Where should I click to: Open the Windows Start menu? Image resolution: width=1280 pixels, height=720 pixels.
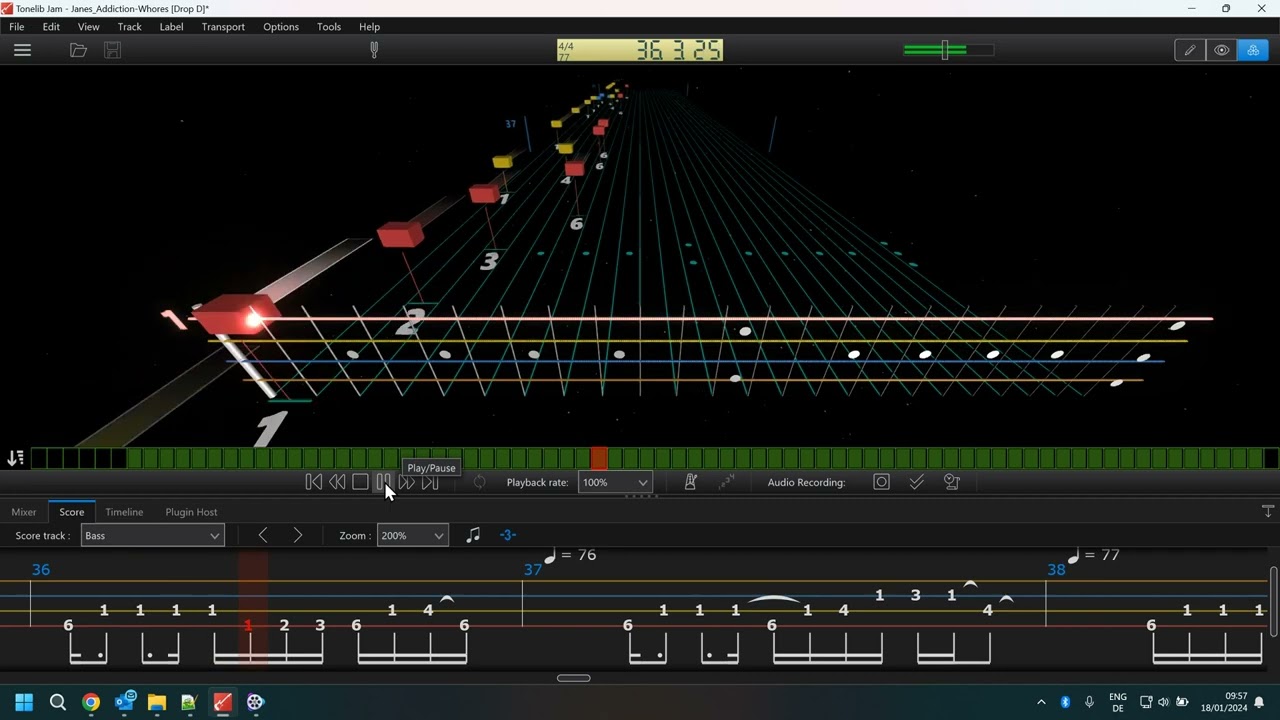tap(24, 702)
